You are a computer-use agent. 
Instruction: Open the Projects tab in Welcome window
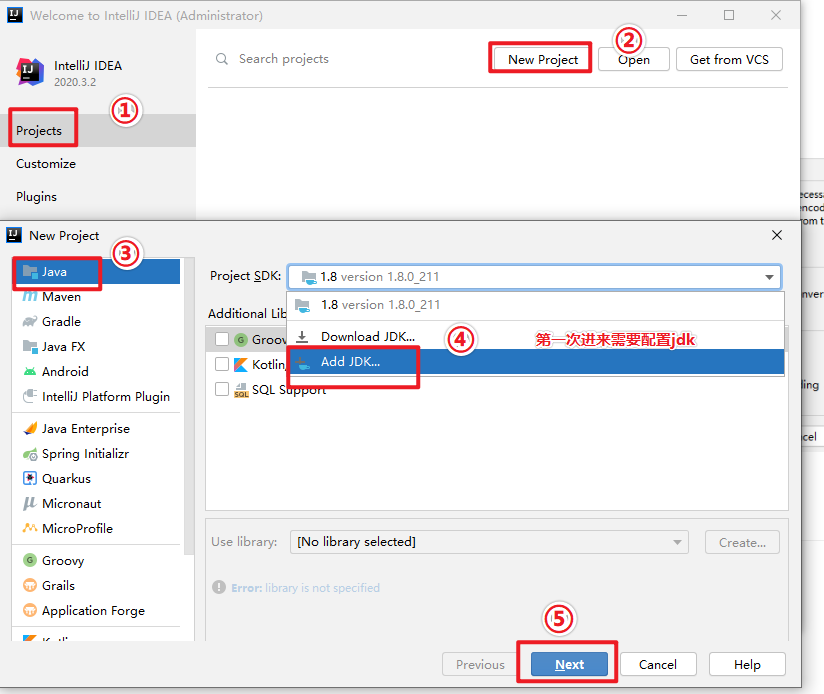98,130
